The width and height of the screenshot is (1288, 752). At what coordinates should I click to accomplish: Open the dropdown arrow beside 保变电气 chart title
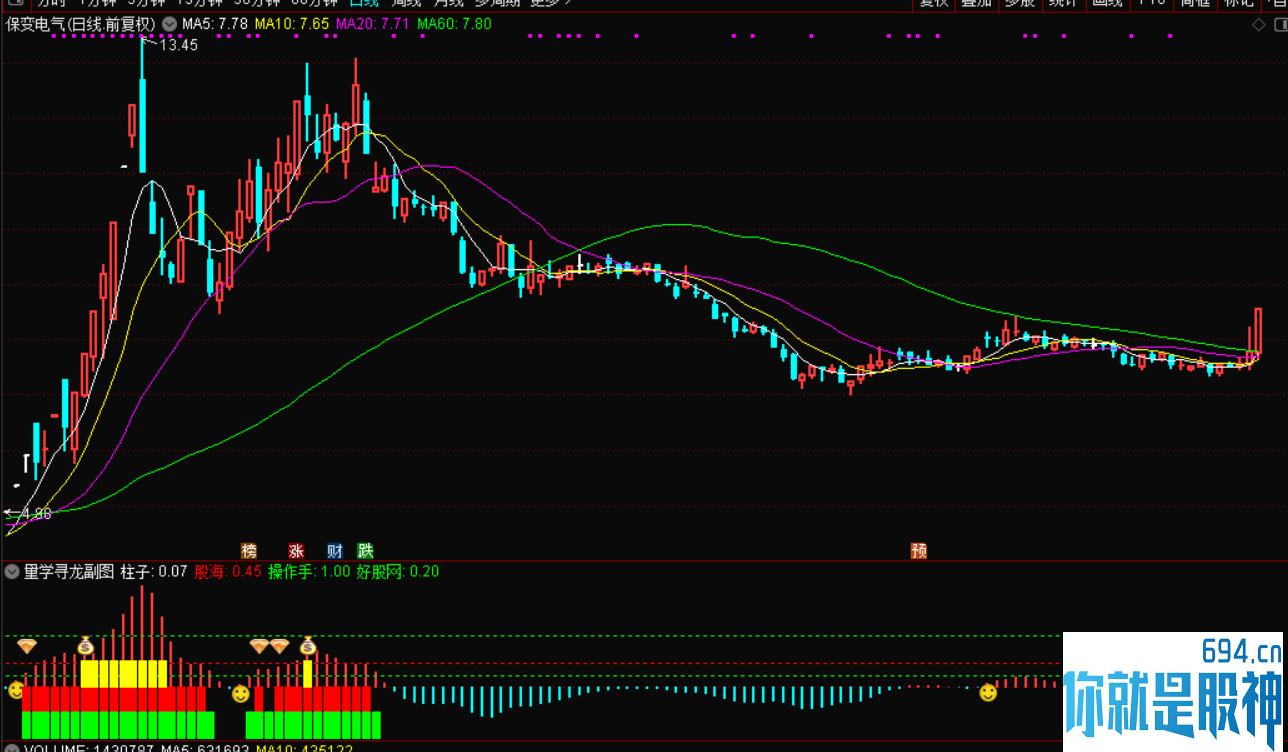(x=167, y=23)
